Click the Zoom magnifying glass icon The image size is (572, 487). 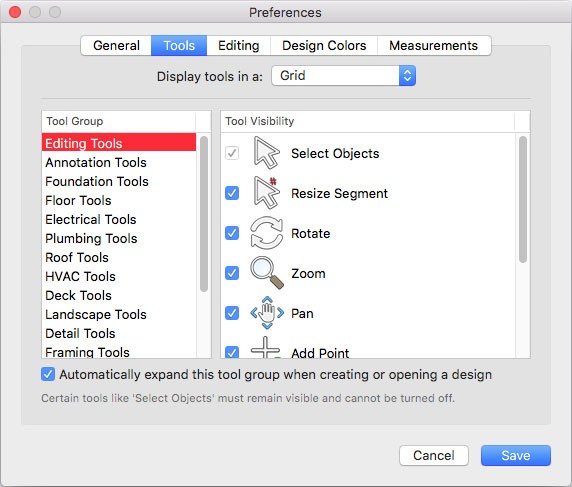coord(267,273)
